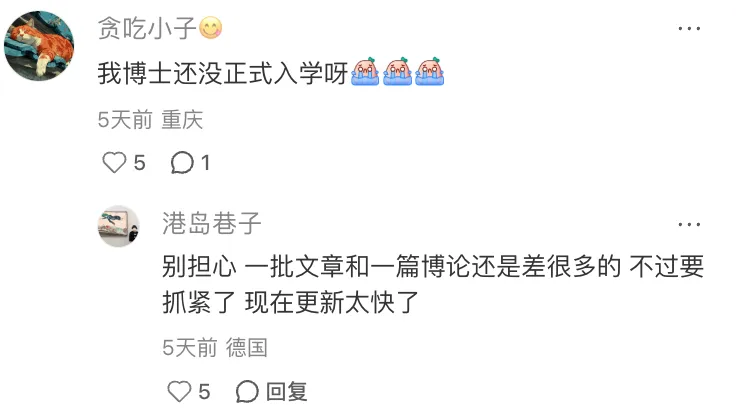Click the 5天前 重庆 timestamp

(x=150, y=120)
